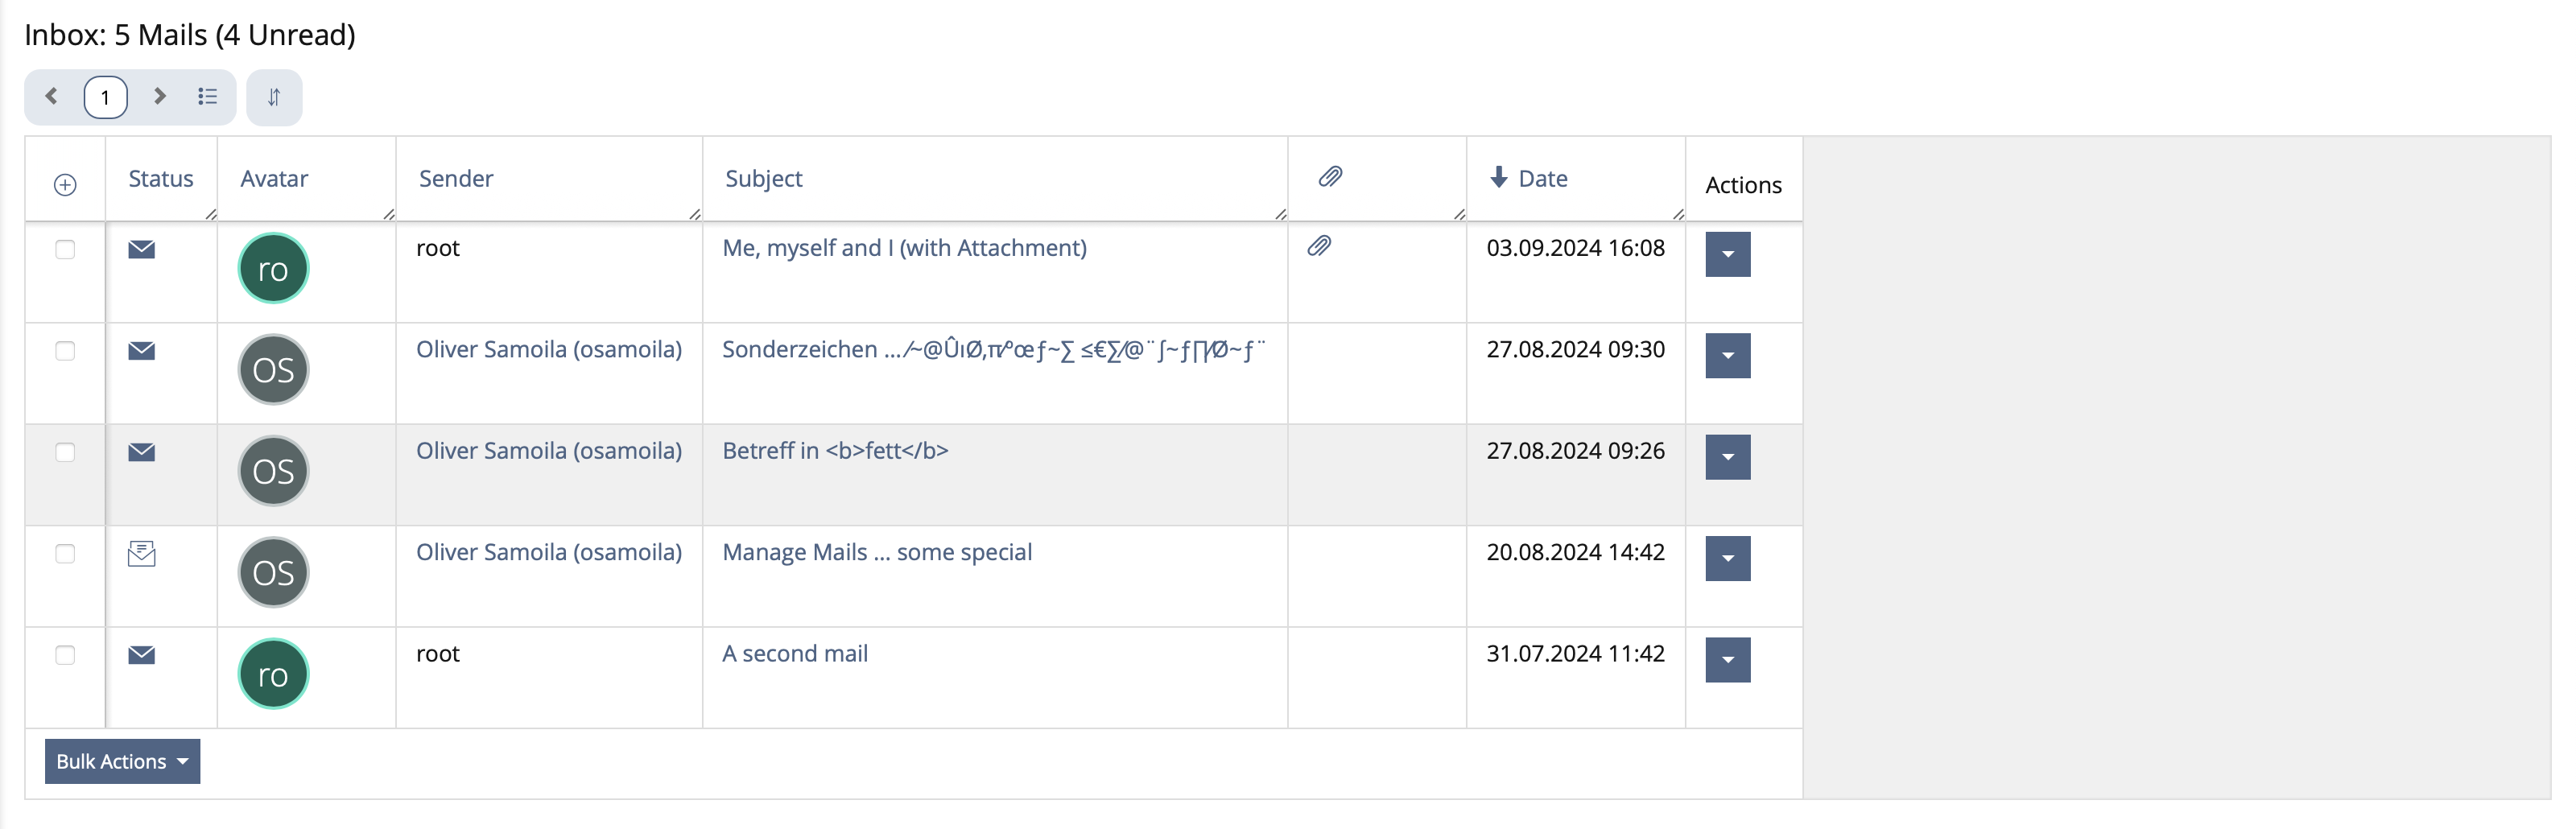Expand actions for 'Manage Mails ... some special'
Screen dimensions: 2576x829
point(1727,558)
